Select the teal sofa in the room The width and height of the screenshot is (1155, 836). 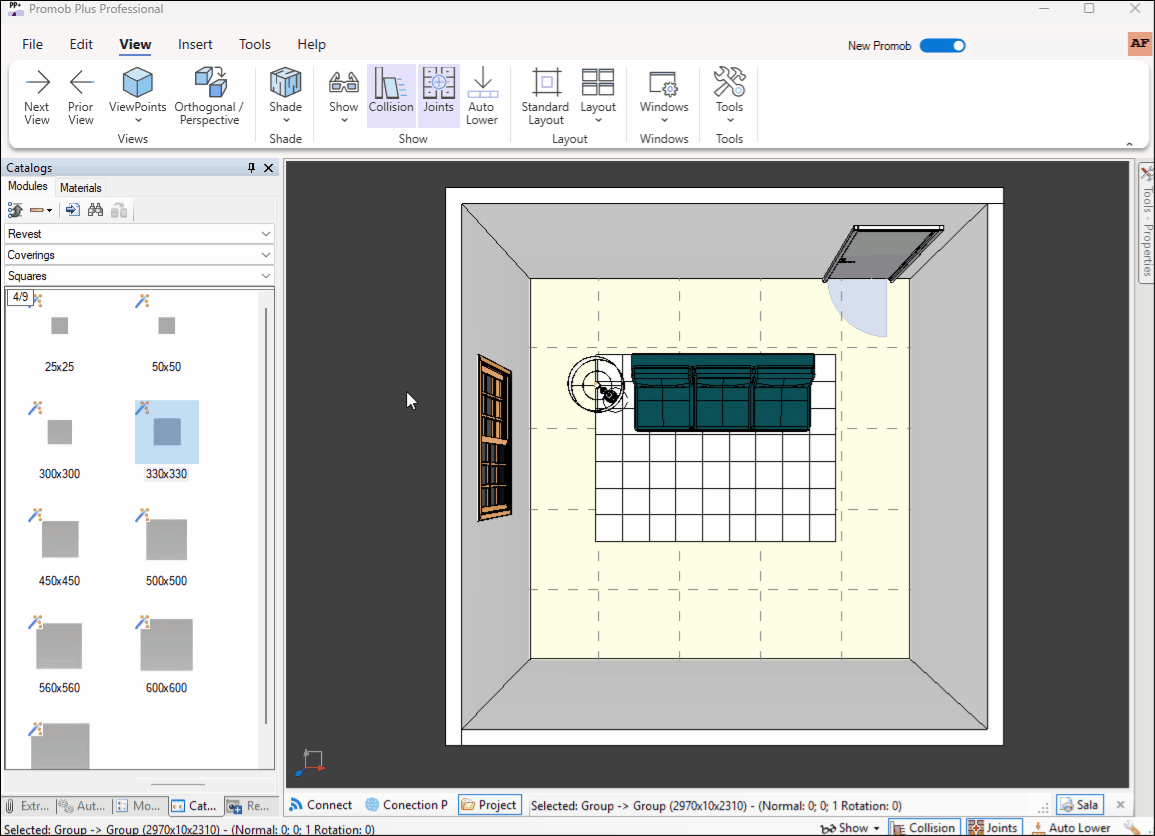click(723, 392)
